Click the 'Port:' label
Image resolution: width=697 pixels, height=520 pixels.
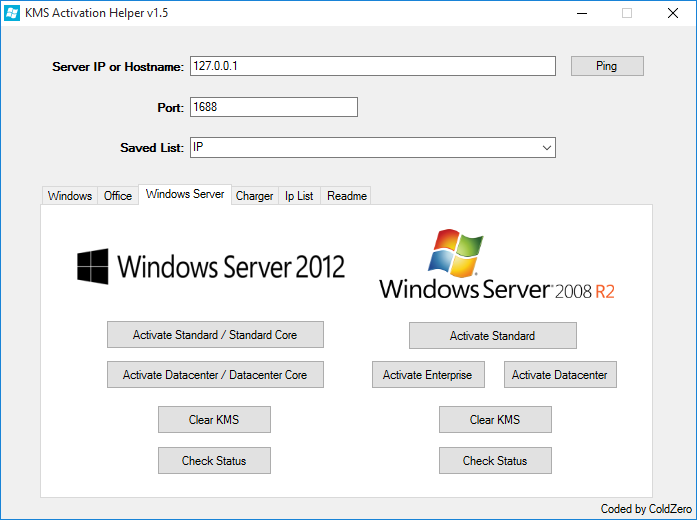click(171, 108)
